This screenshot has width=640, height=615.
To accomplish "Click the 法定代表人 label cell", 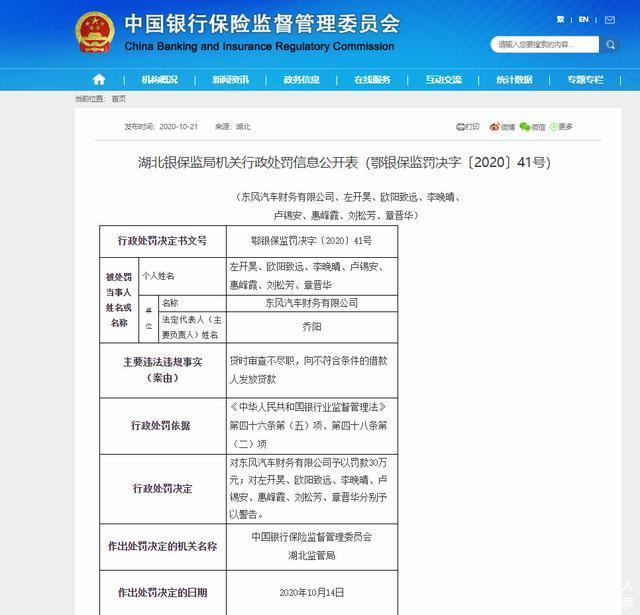I will click(x=192, y=327).
